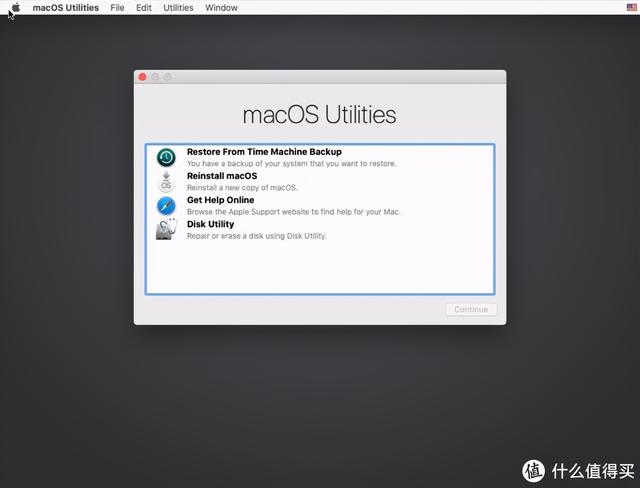Click 'Repair or erase a disk' description

tap(257, 236)
